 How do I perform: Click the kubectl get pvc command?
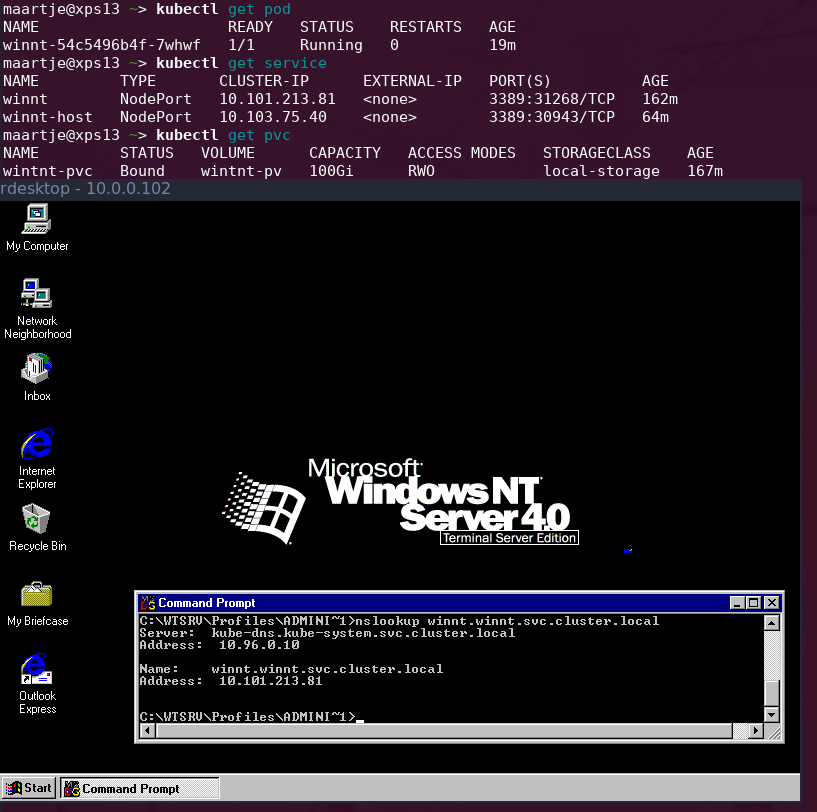tap(223, 136)
